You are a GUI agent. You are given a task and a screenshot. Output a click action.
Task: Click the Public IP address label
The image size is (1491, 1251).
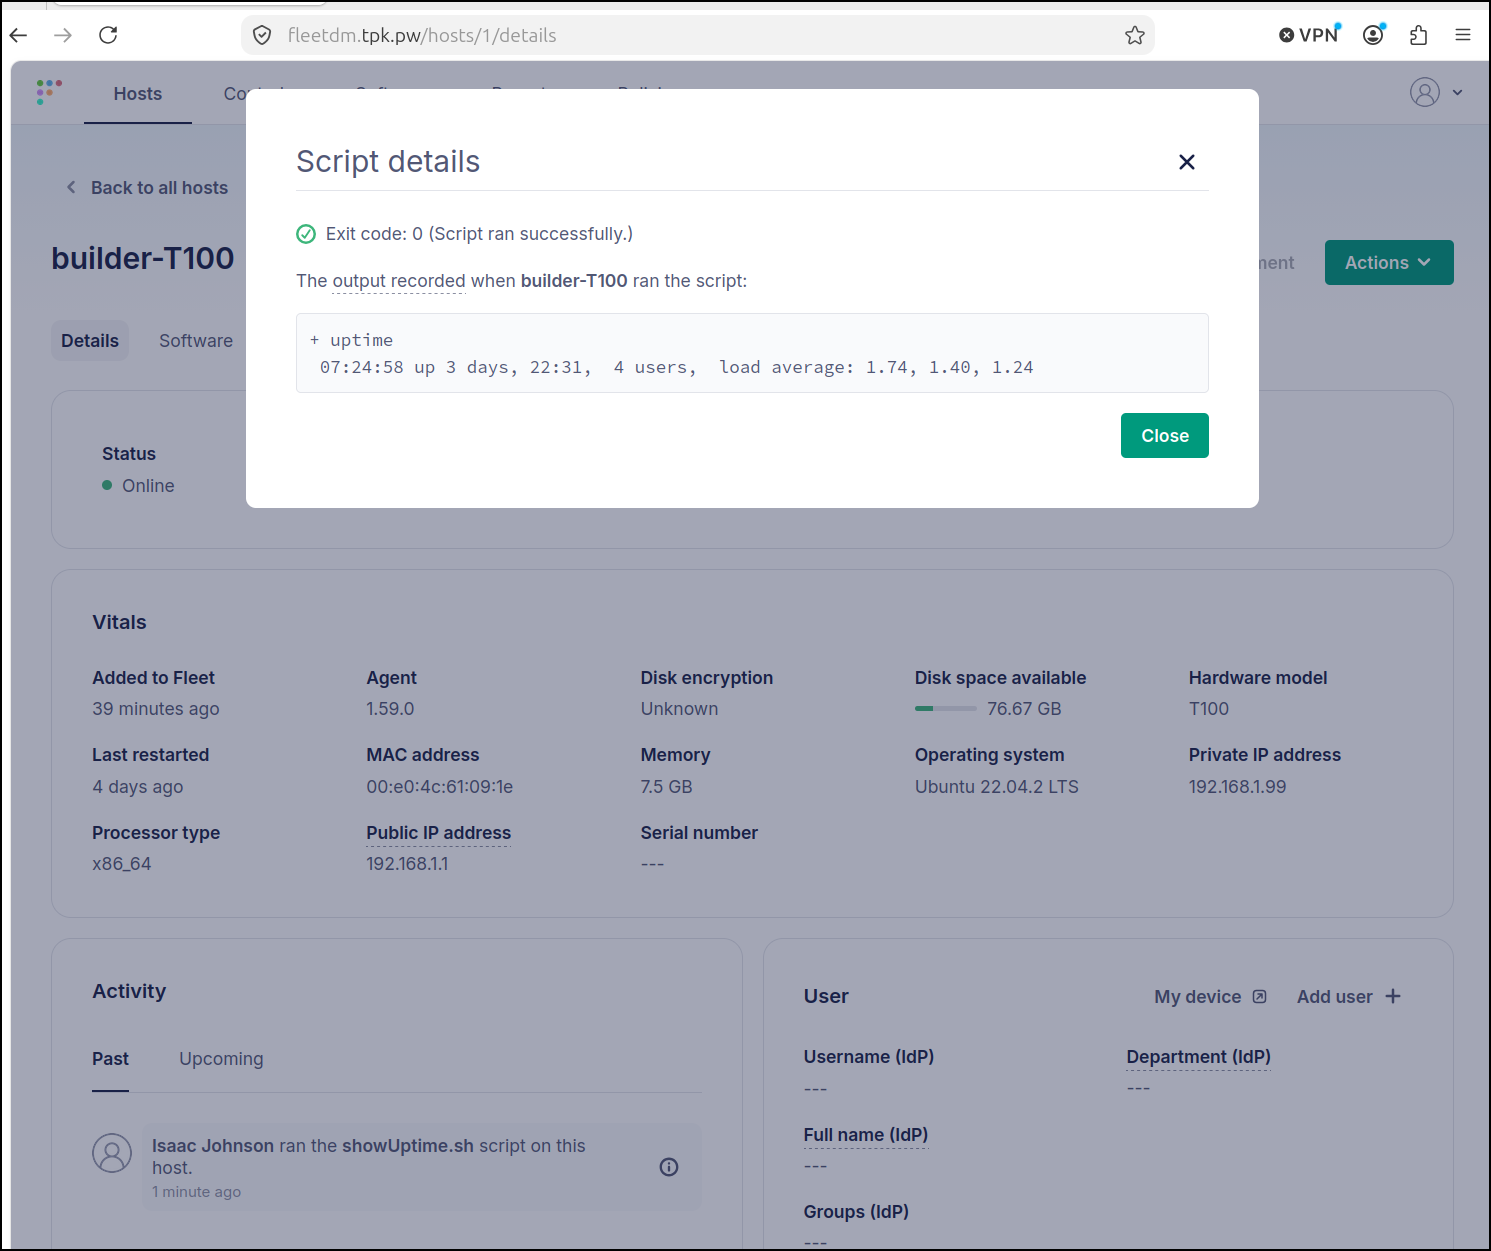[438, 833]
